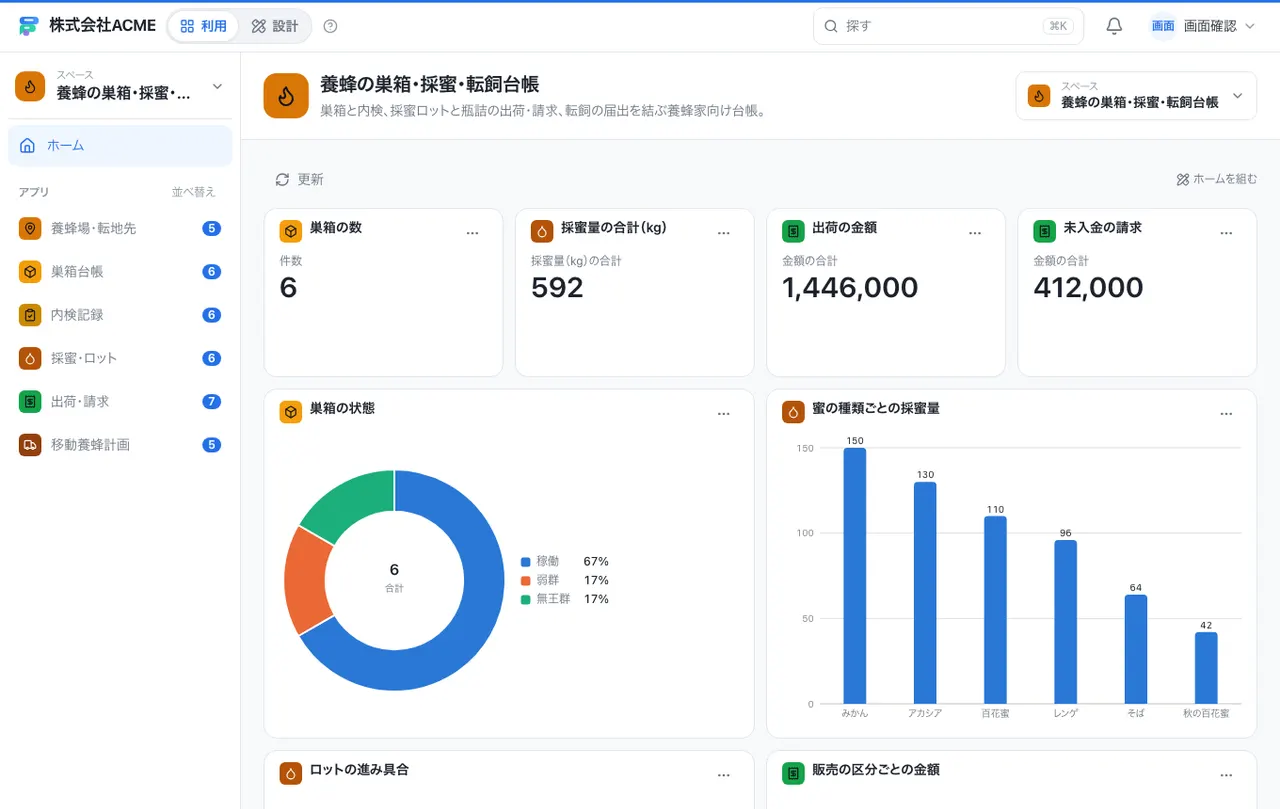
Task: Open the 販売の区分ごとの金額 card options menu
Action: coord(1226,775)
